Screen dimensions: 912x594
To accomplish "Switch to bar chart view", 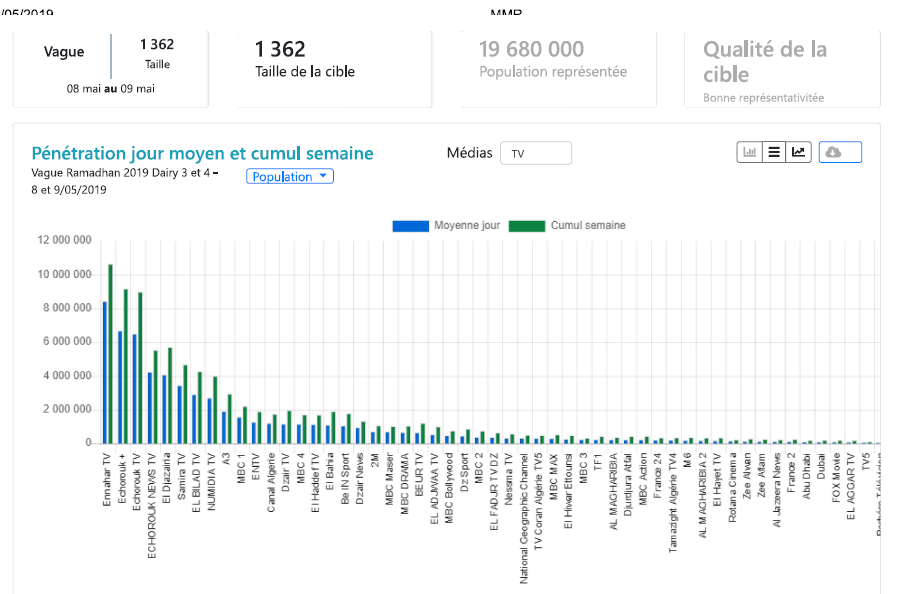I will pyautogui.click(x=749, y=152).
